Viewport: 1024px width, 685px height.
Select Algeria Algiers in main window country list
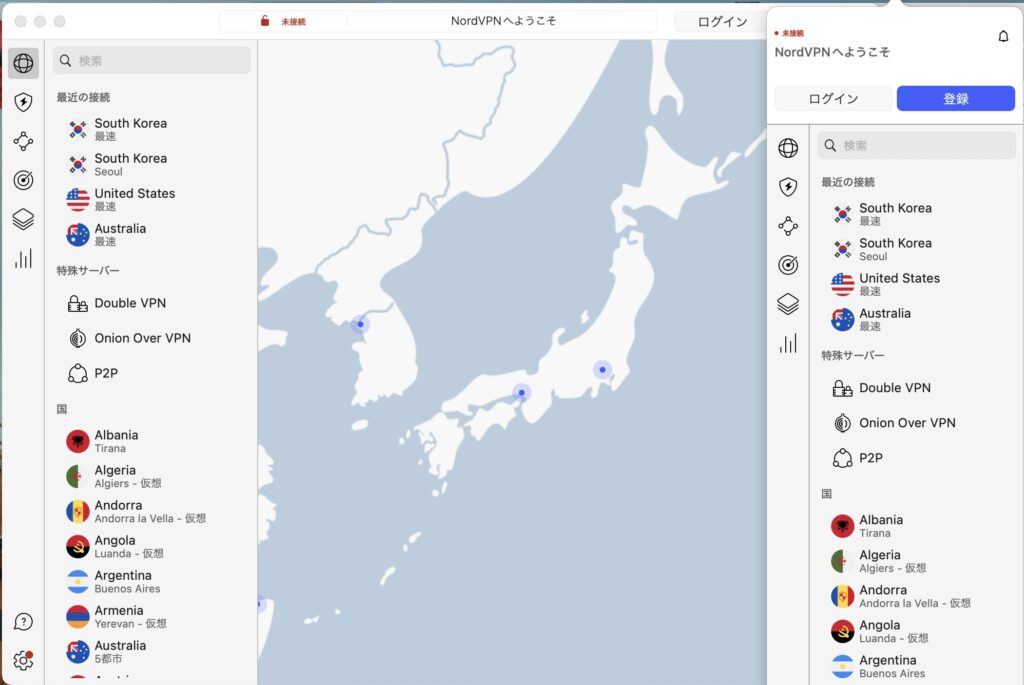(152, 477)
